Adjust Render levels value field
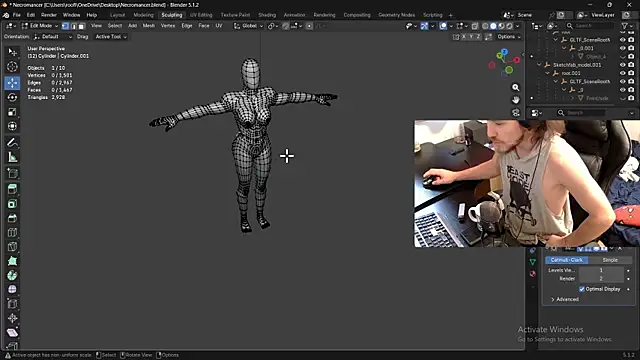Image resolution: width=640 pixels, height=360 pixels. 601,278
